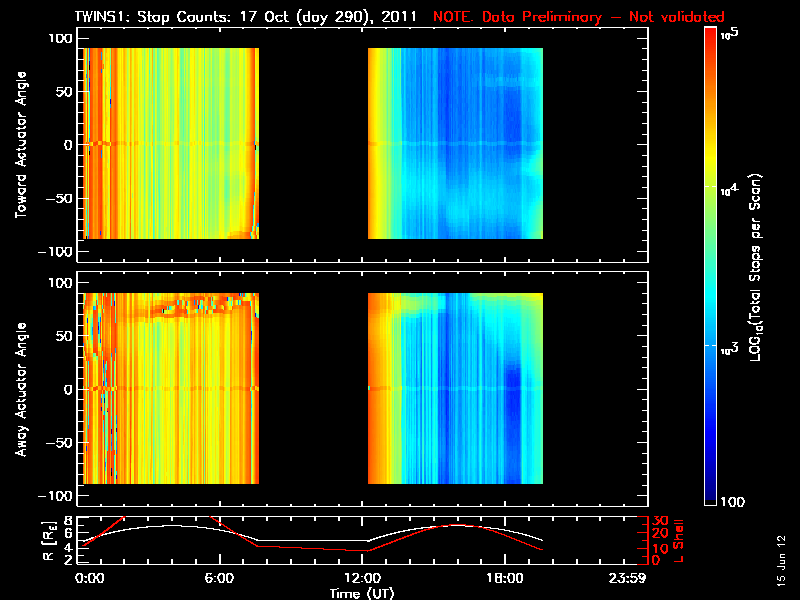Click the '12:00' time tick label
This screenshot has height=600, width=800.
362,578
